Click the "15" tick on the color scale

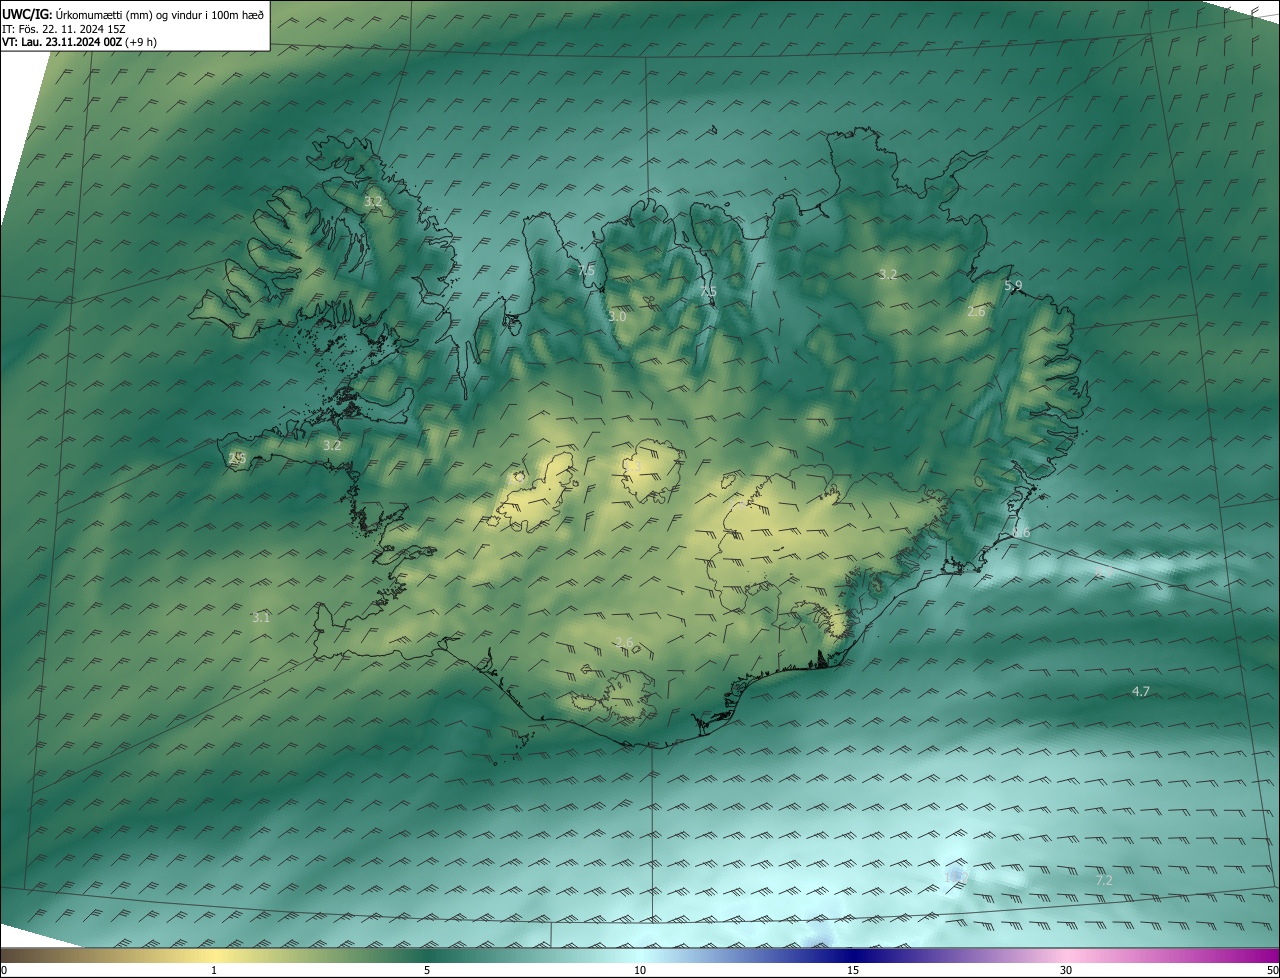[x=853, y=970]
